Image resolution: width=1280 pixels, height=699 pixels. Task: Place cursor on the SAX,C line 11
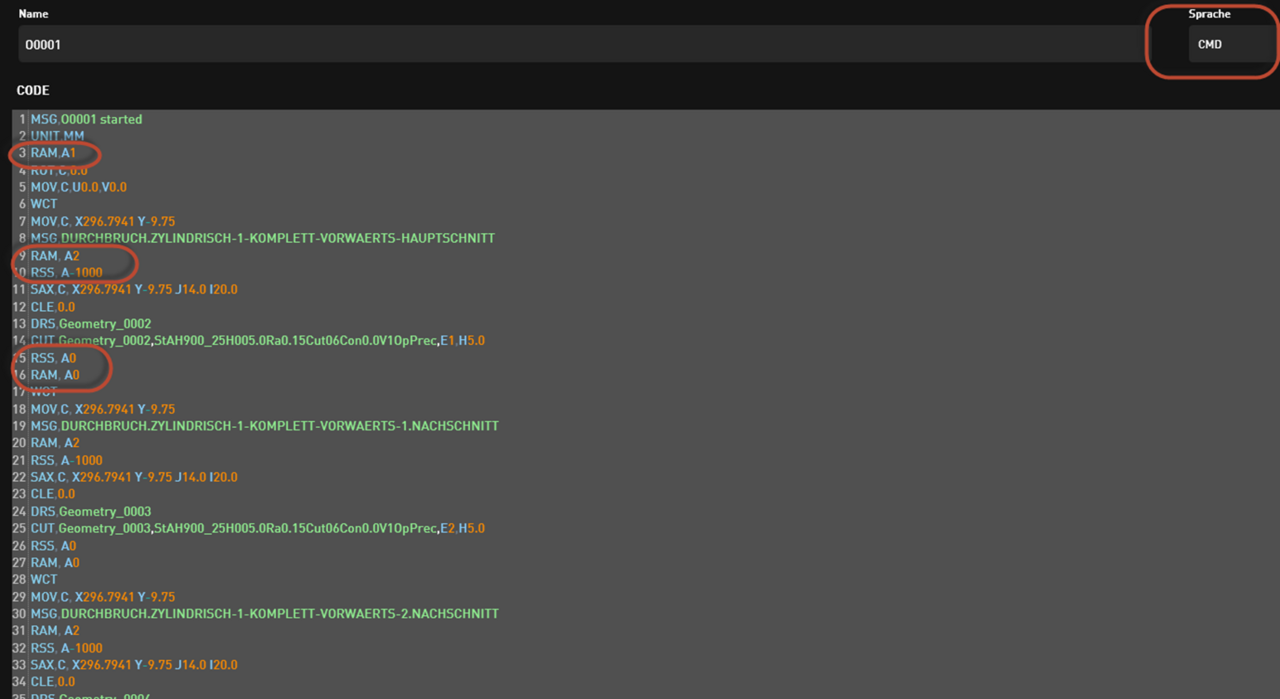(134, 289)
